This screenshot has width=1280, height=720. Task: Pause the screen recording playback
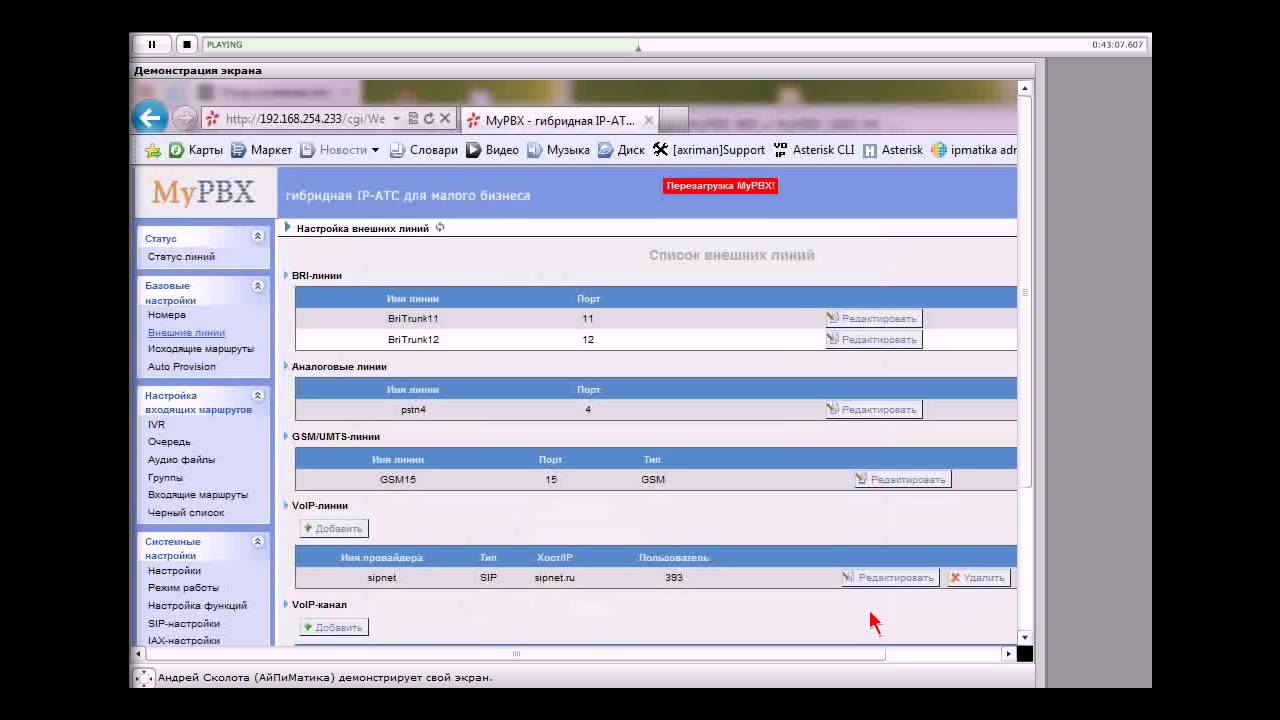click(x=152, y=44)
